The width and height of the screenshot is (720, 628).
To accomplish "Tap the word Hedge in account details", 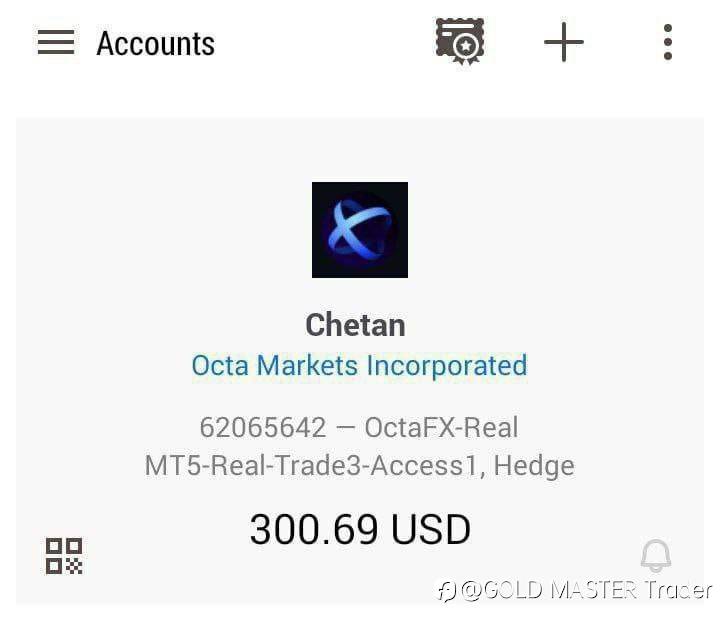I will (x=534, y=465).
